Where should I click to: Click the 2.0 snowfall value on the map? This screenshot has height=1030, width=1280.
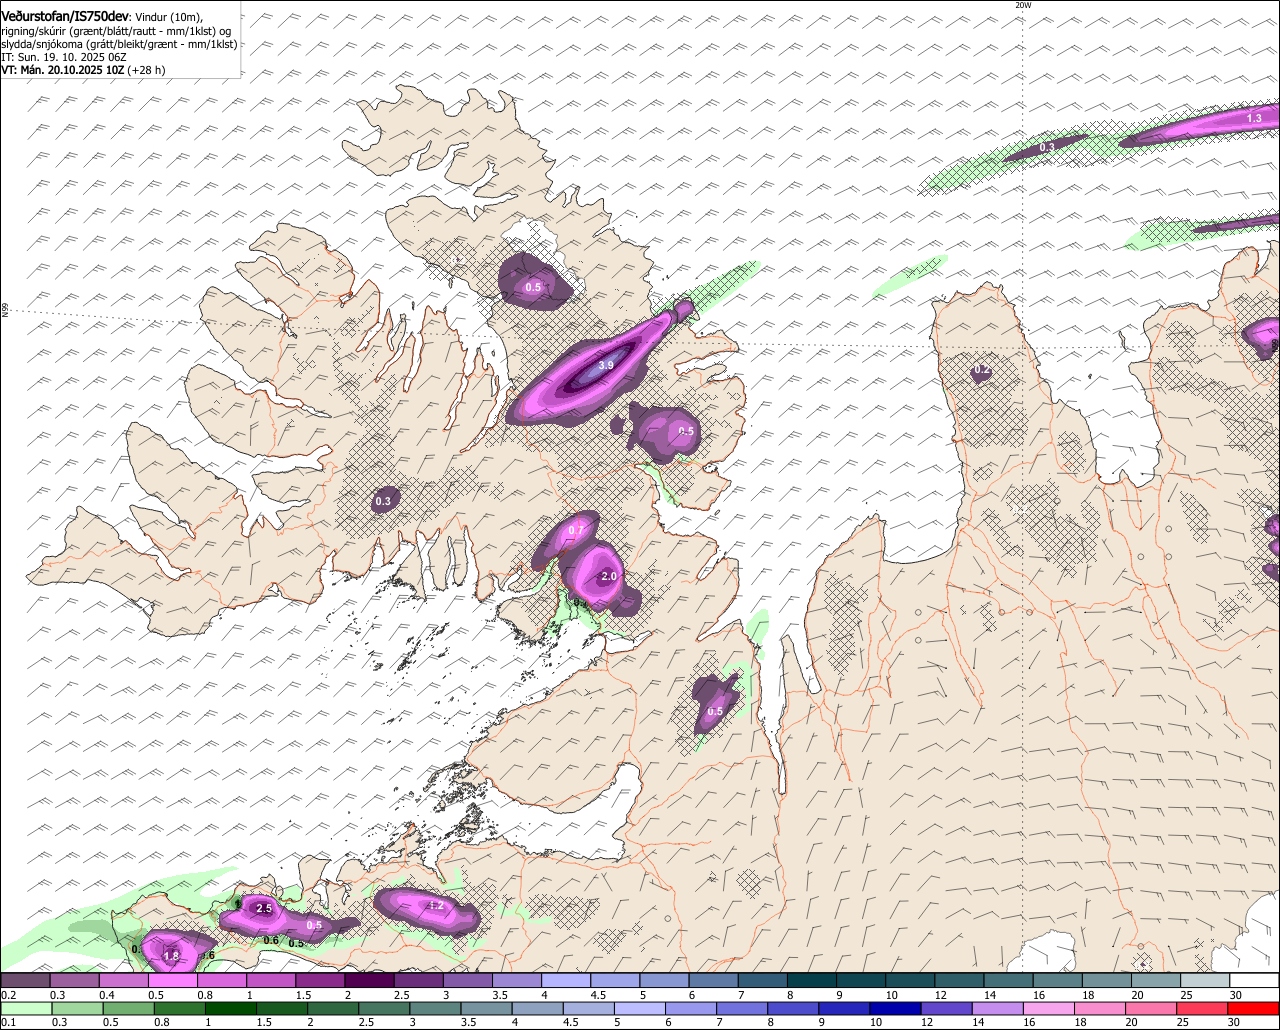tap(609, 577)
